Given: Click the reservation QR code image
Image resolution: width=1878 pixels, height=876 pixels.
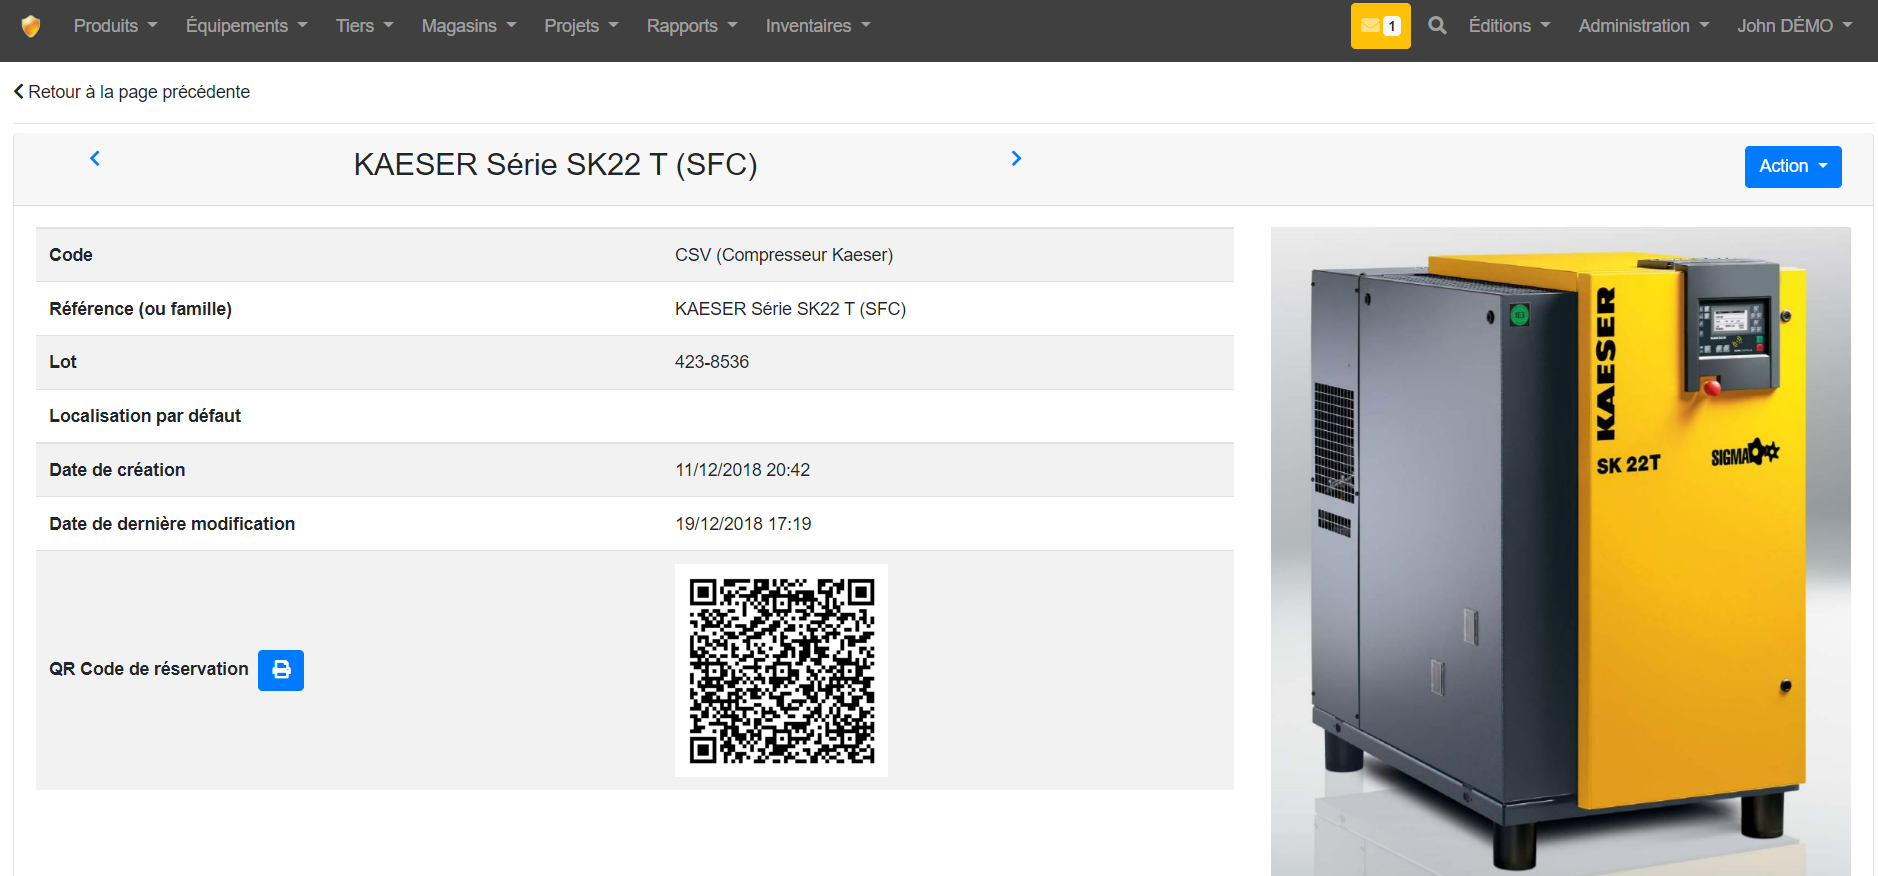Looking at the screenshot, I should pos(781,670).
